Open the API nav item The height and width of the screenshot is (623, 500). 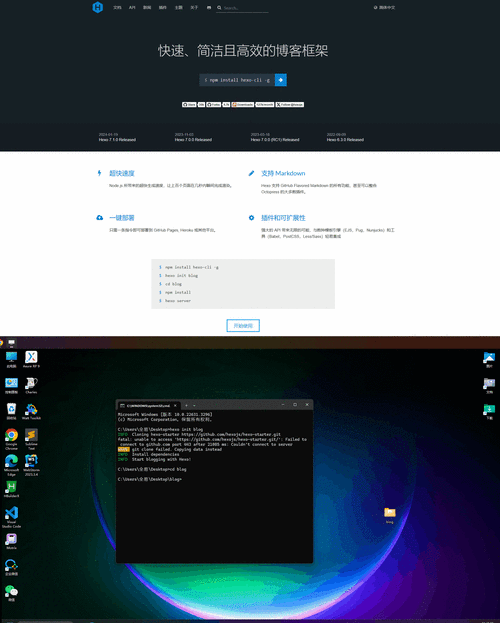tap(132, 8)
